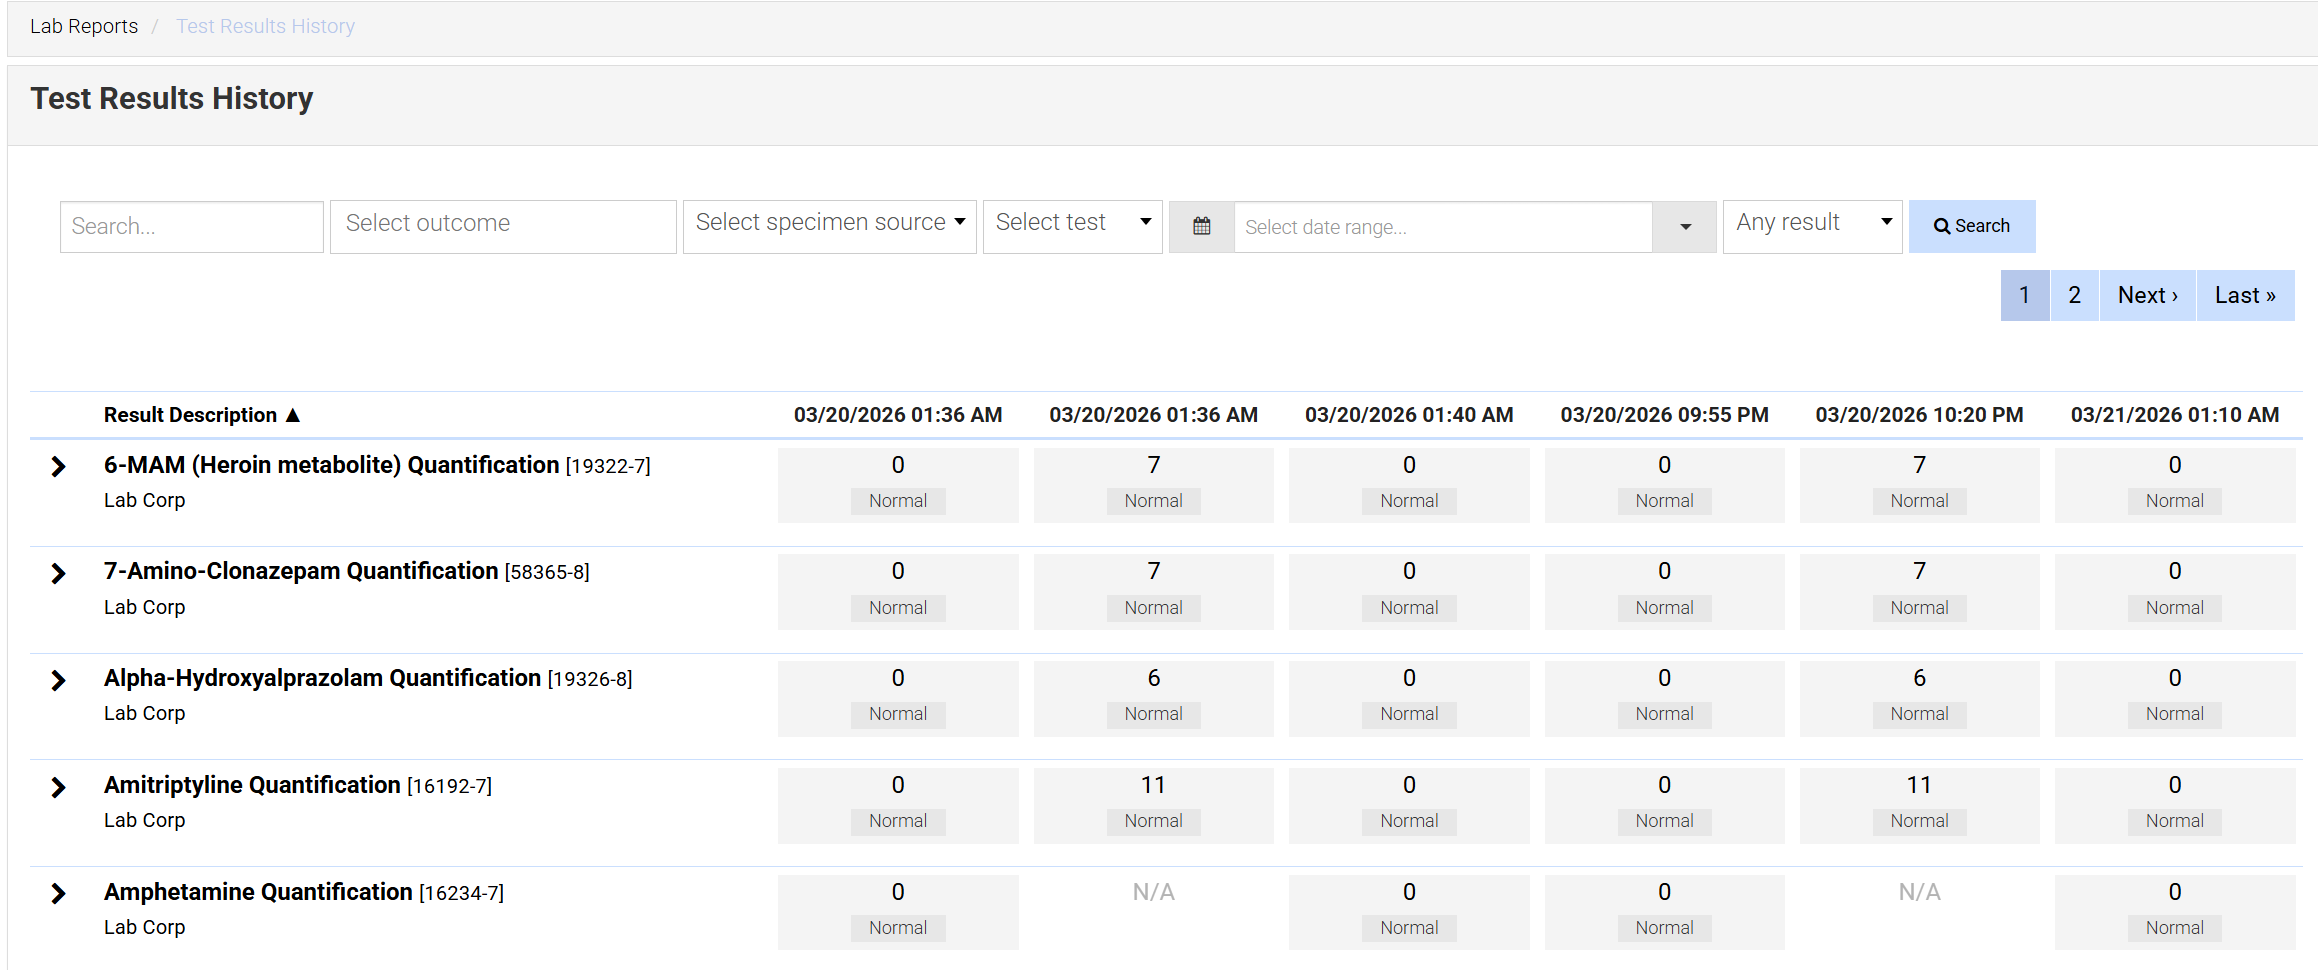
Task: Expand the Amphetamine Quantification row
Action: [x=58, y=893]
